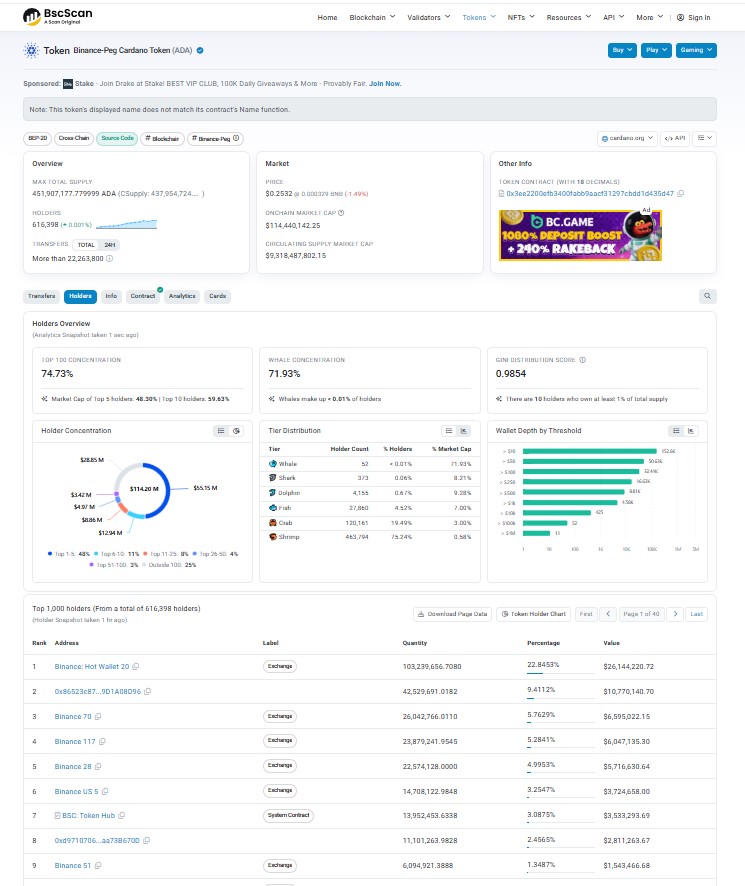Open the Analytics tab
Screen dimensions: 745x886
[182, 296]
